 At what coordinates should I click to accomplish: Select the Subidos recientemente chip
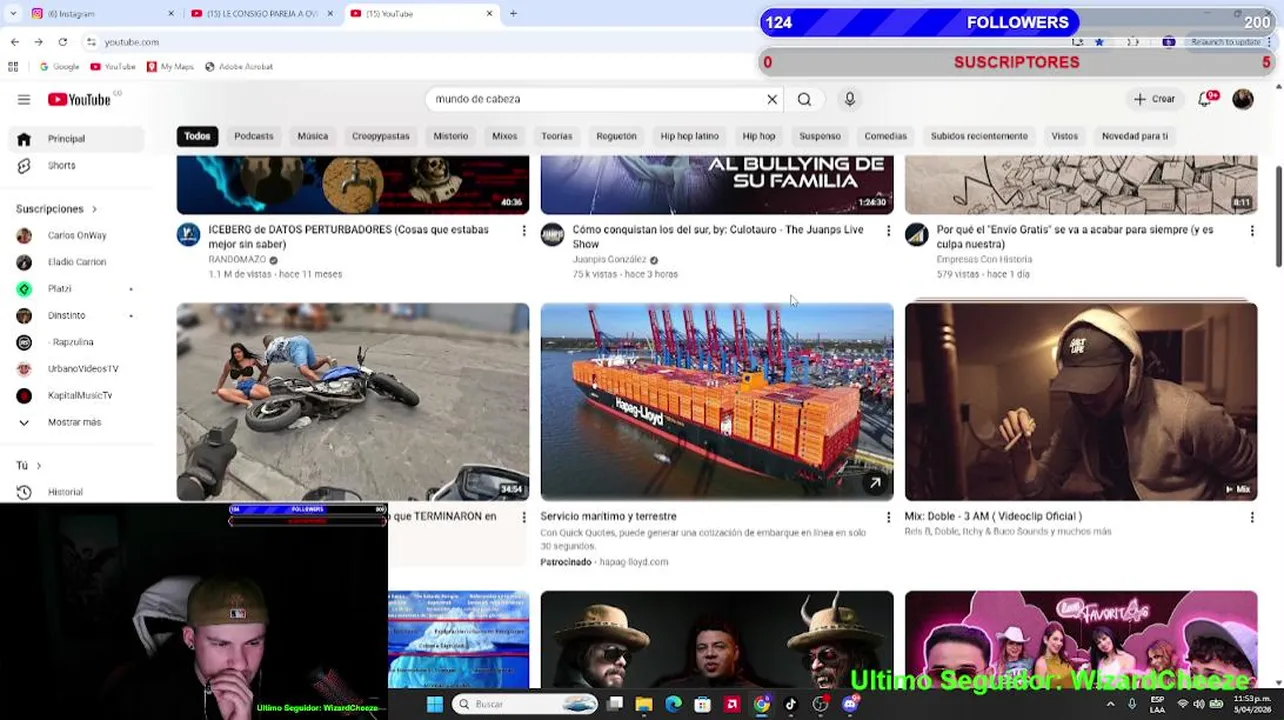tap(979, 136)
